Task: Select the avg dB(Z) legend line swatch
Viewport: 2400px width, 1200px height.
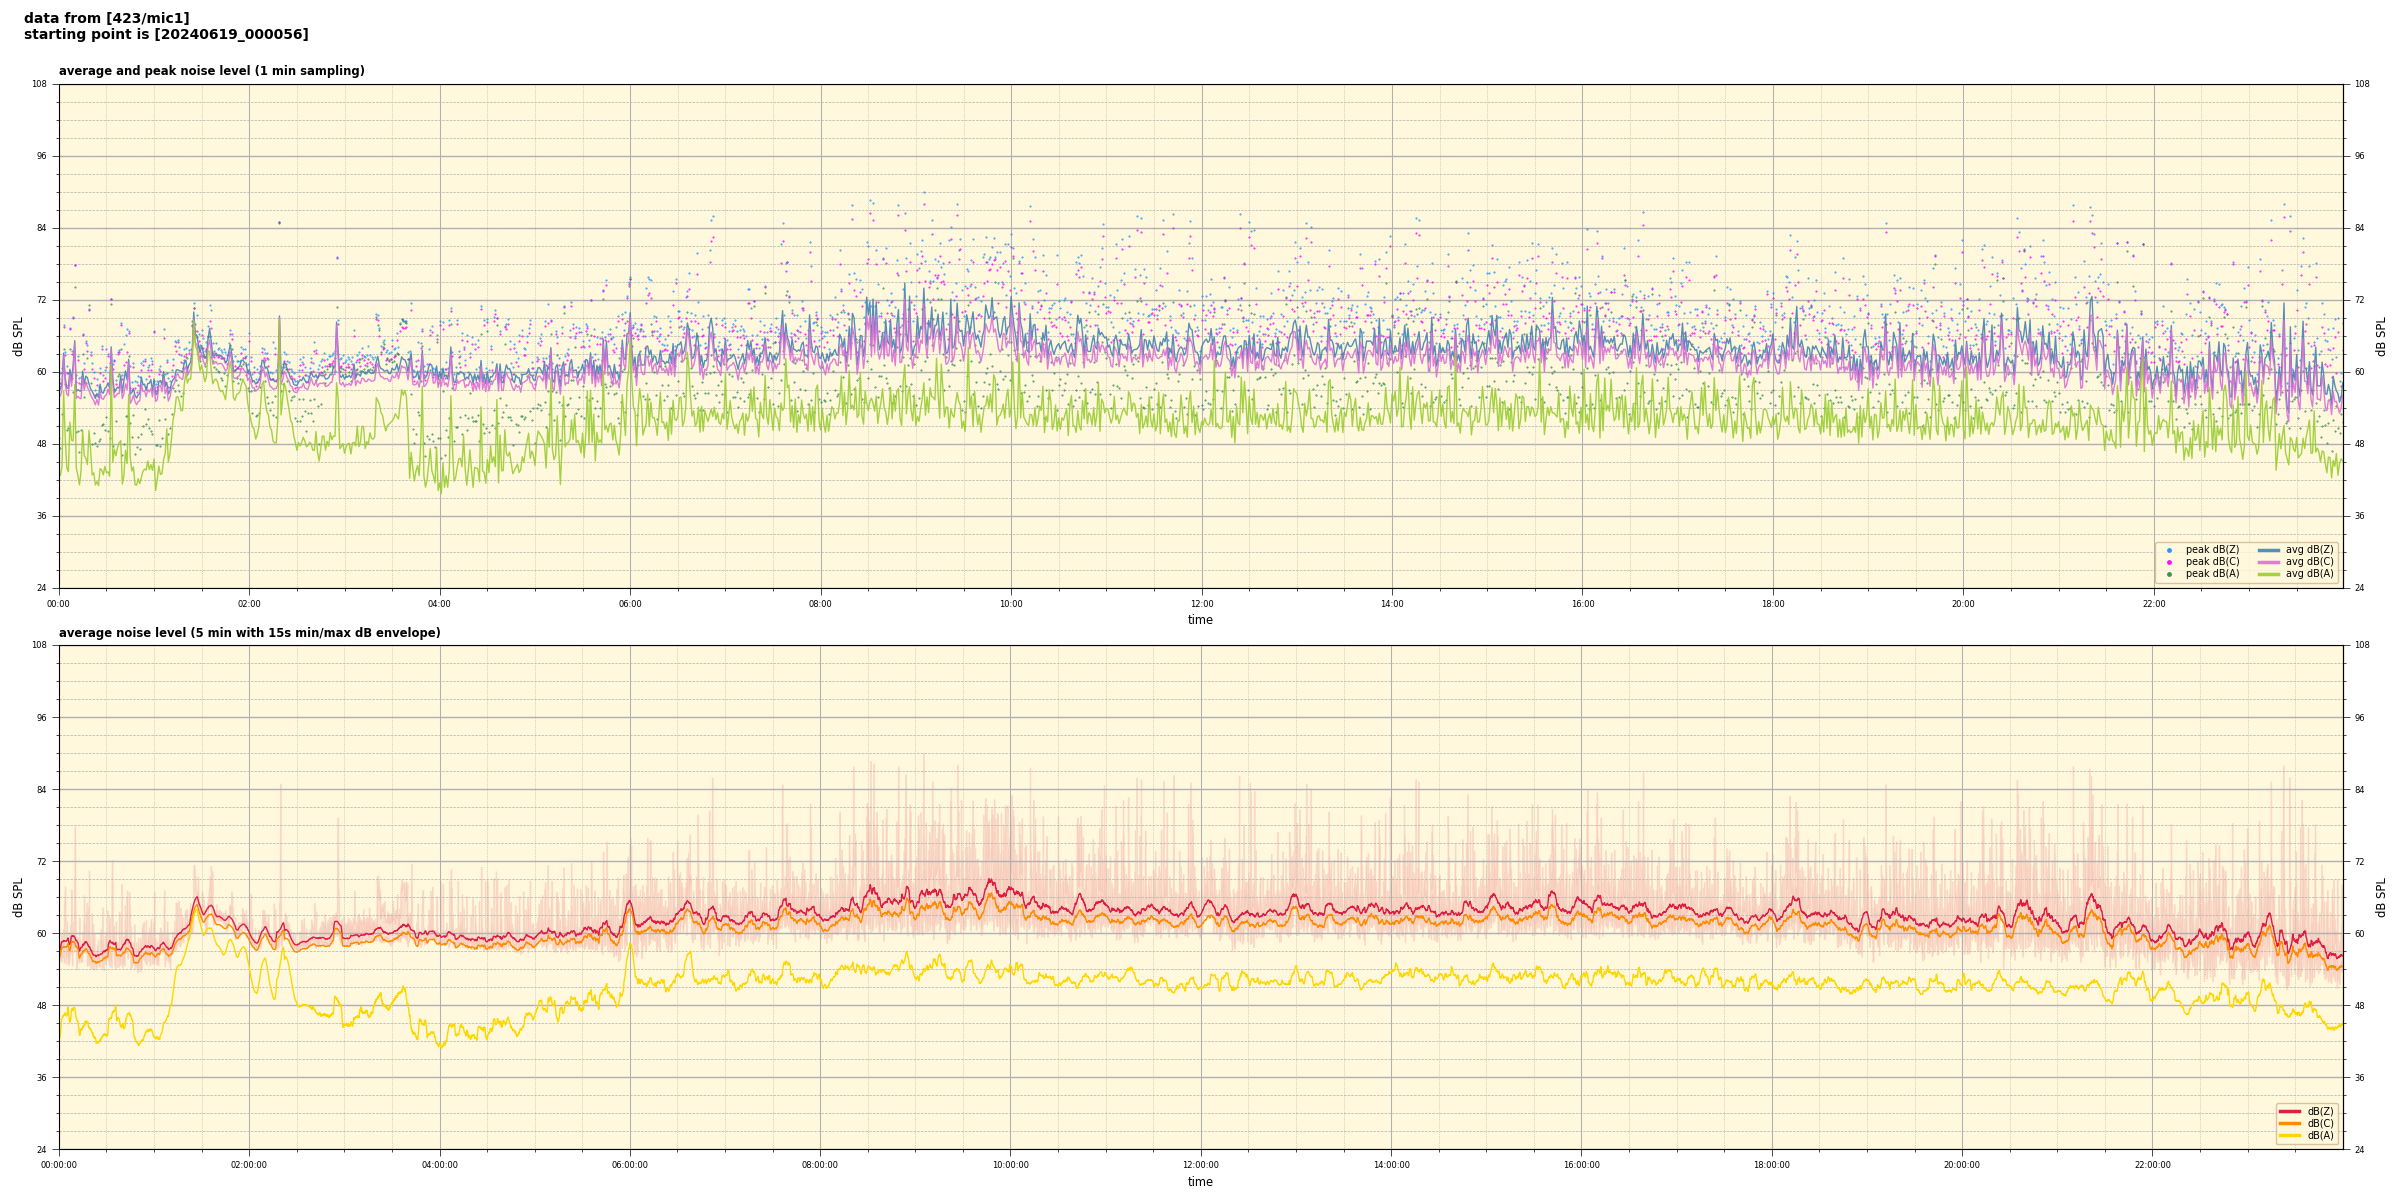Action: [2269, 550]
